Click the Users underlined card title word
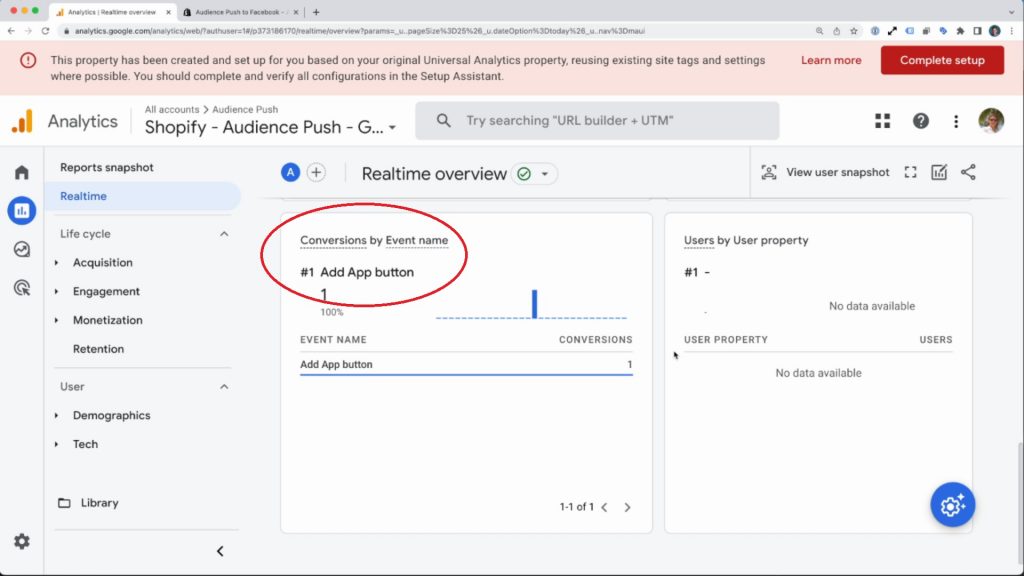The height and width of the screenshot is (576, 1024). click(699, 240)
